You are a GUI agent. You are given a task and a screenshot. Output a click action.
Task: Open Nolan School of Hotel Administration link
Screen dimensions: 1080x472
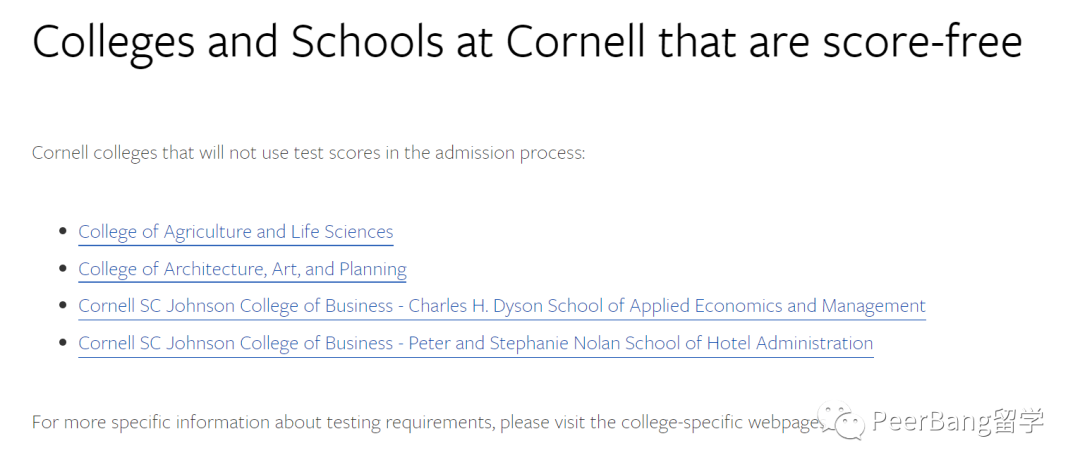[476, 344]
